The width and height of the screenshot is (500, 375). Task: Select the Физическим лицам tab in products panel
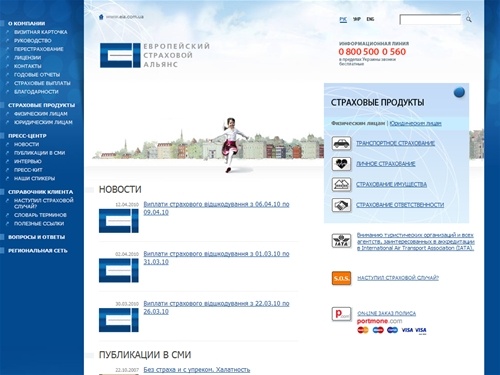click(x=358, y=123)
